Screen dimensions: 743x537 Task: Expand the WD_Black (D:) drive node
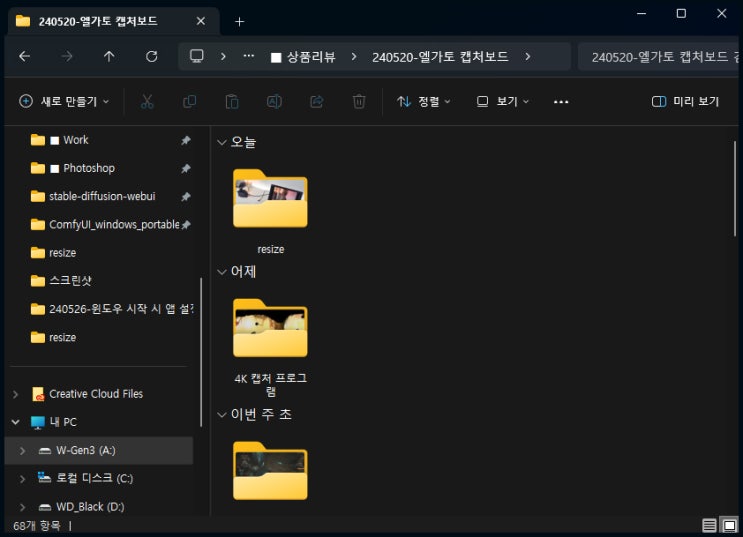22,507
